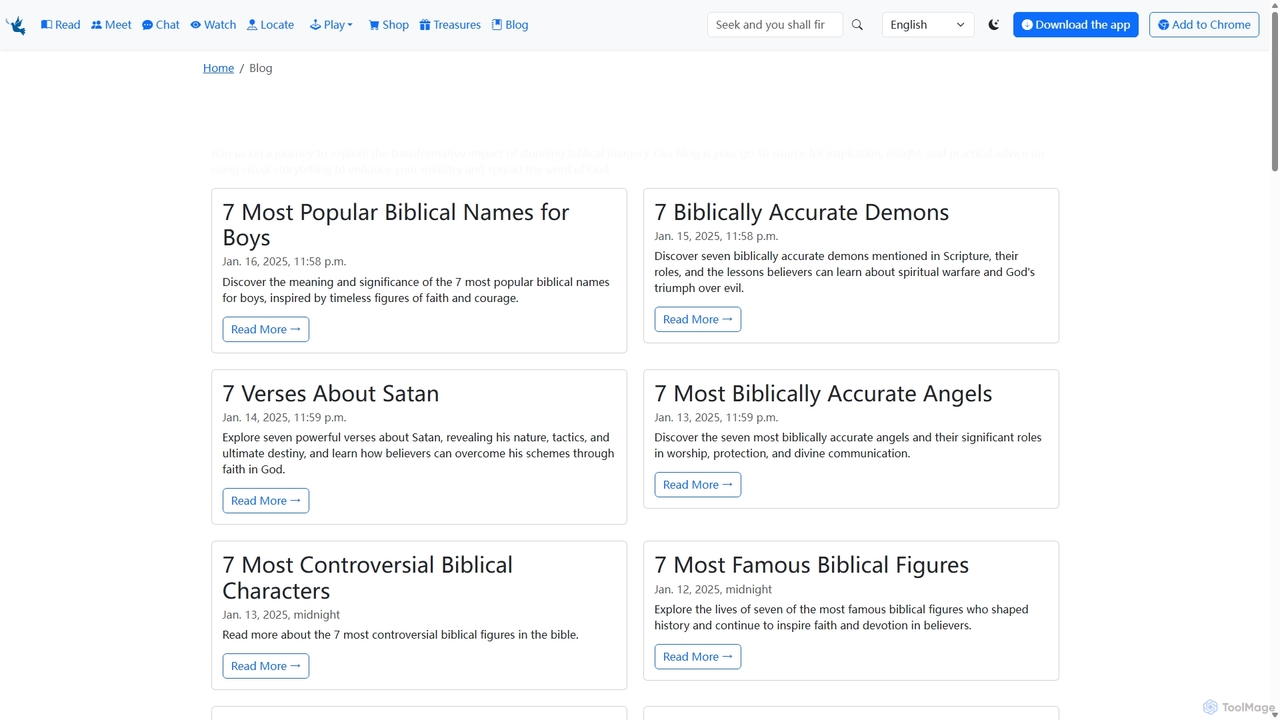Screen dimensions: 1280x720
Task: Click title 7 Most Popular Biblical Names for Boys
Action: [396, 224]
